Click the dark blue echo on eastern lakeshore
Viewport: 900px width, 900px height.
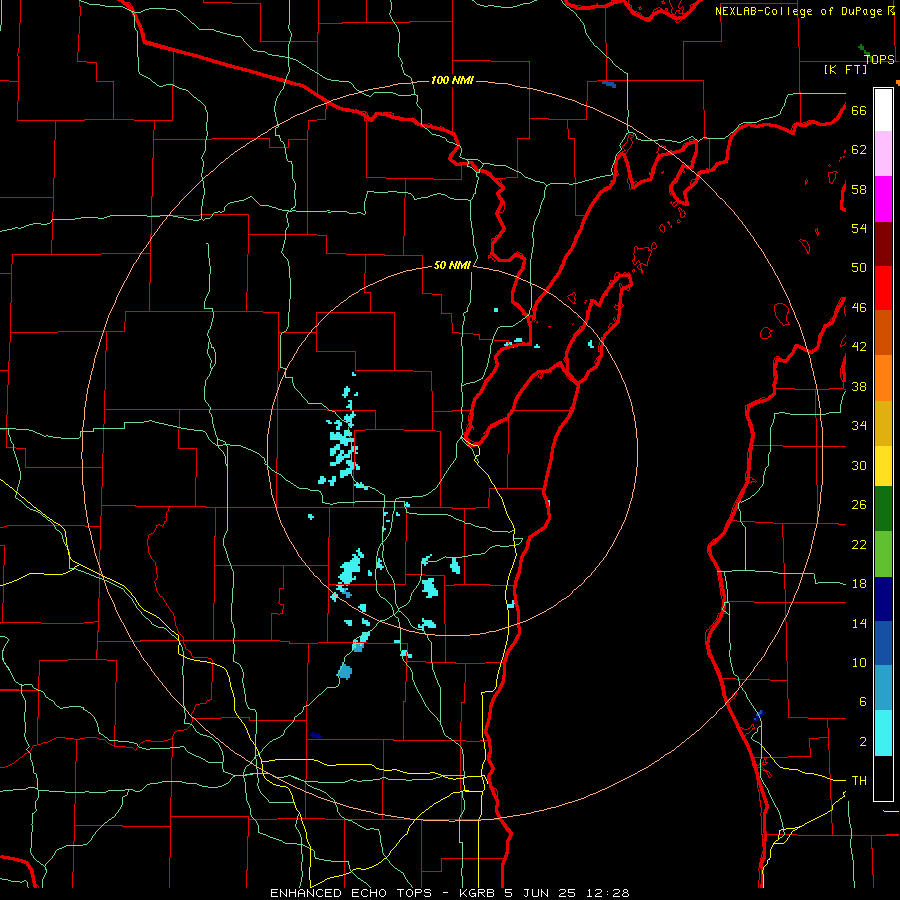[x=759, y=715]
